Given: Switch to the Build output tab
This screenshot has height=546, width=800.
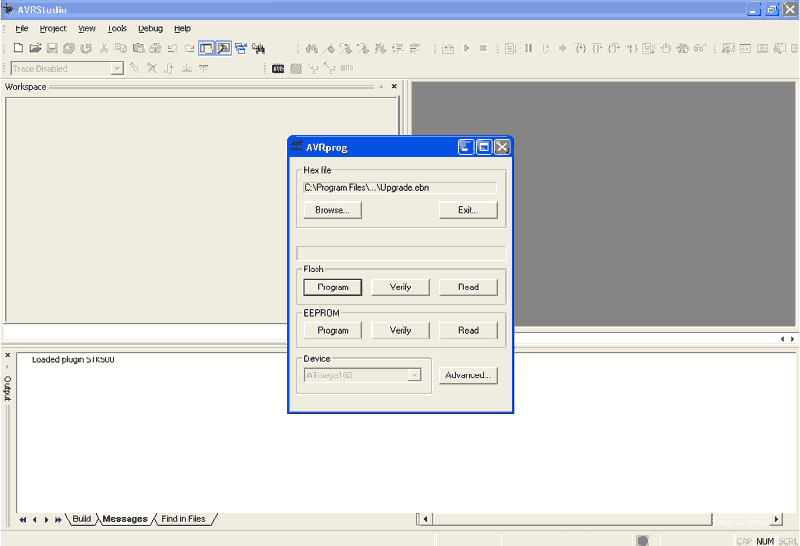Looking at the screenshot, I should click(x=81, y=519).
